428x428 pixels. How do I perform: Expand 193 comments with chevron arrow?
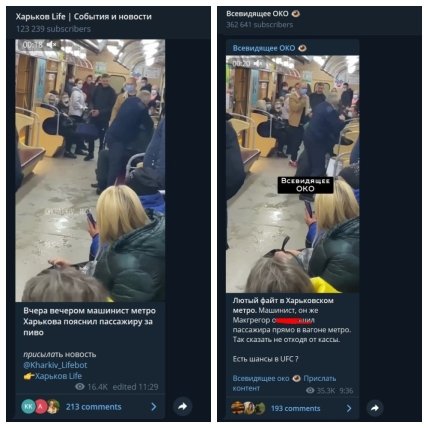pyautogui.click(x=349, y=408)
